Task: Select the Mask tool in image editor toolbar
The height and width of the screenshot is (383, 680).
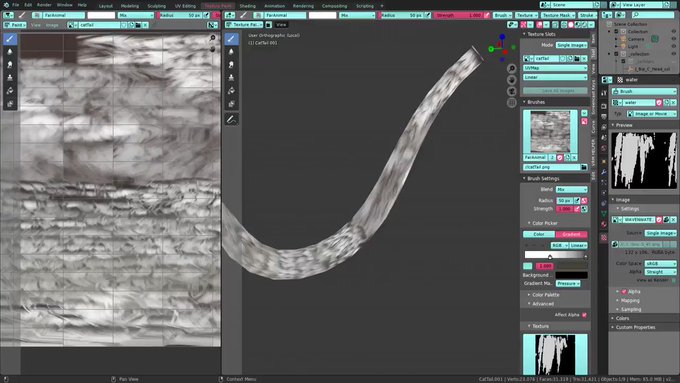Action: tap(10, 104)
